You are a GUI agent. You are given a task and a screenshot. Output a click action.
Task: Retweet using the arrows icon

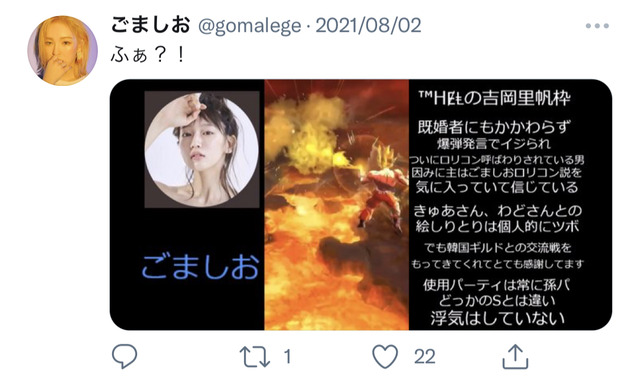coord(255,357)
